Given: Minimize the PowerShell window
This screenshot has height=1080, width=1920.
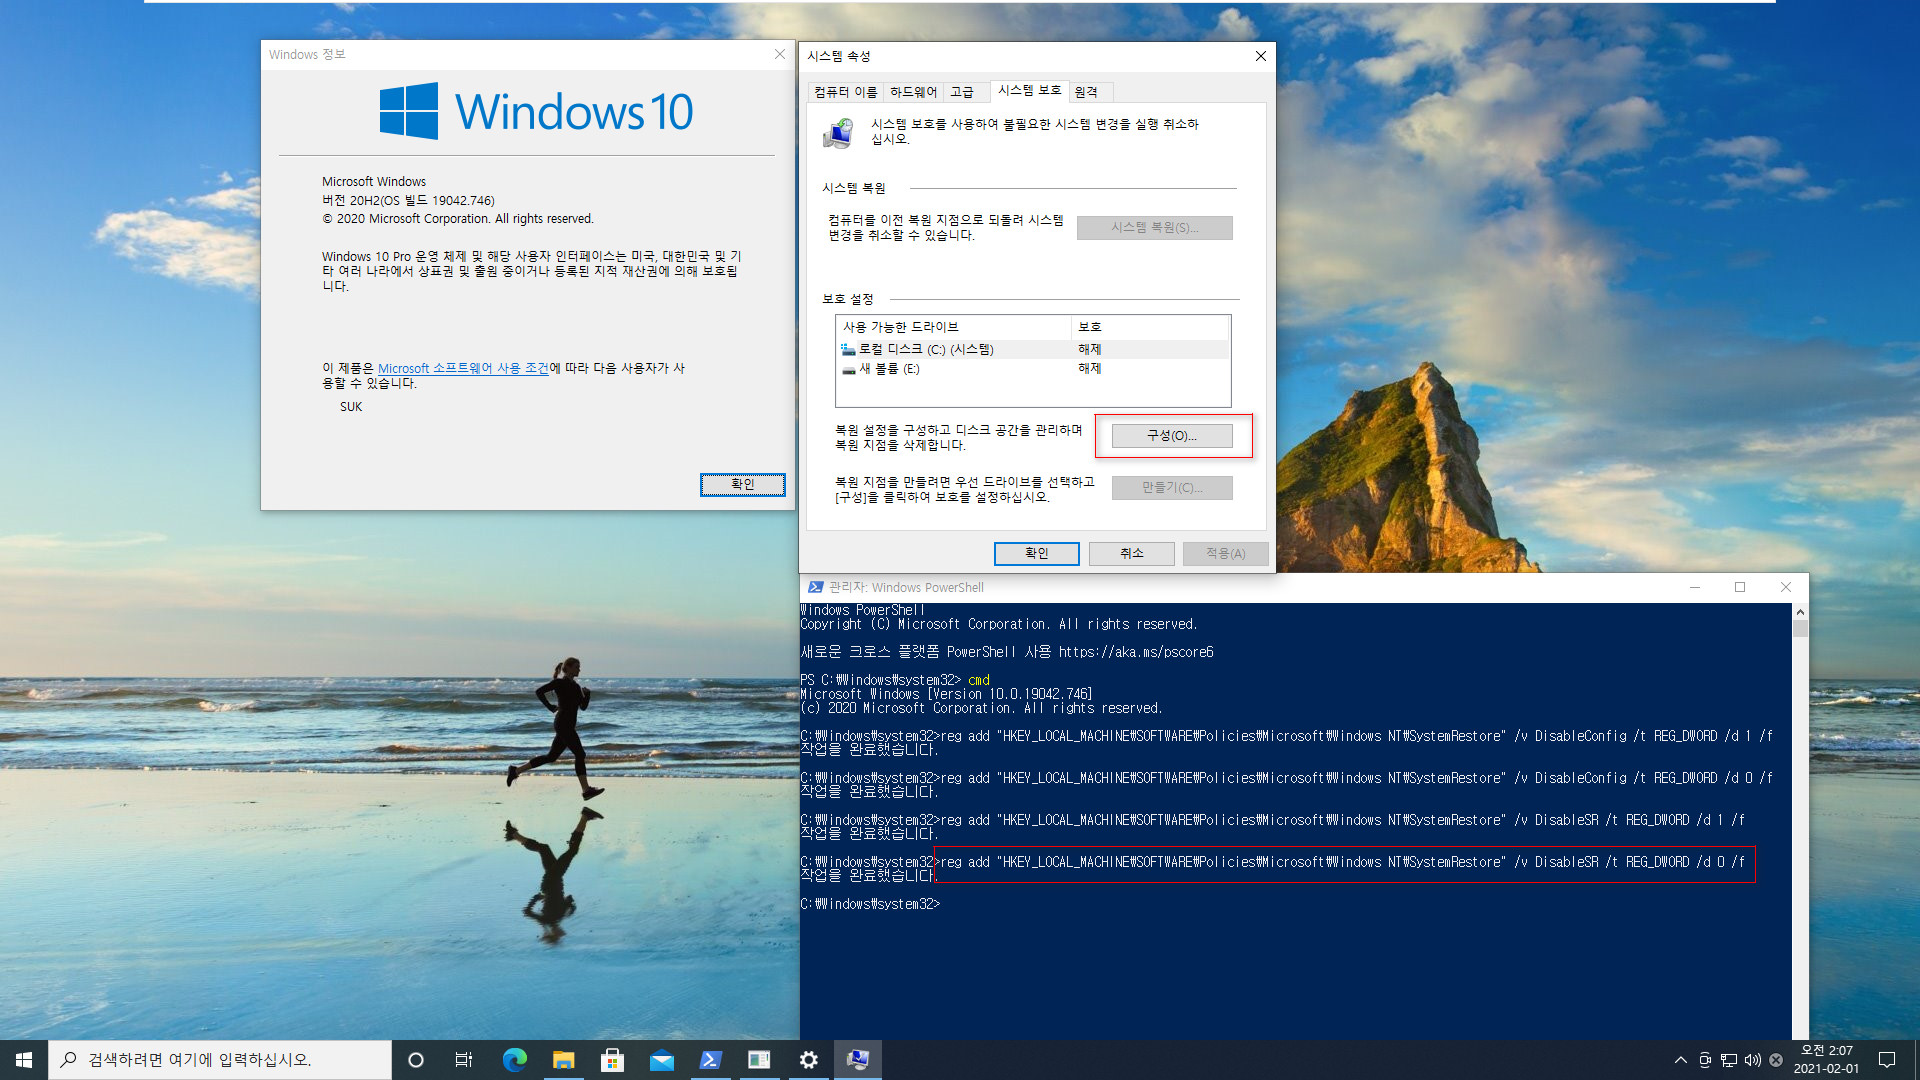Looking at the screenshot, I should point(1695,587).
